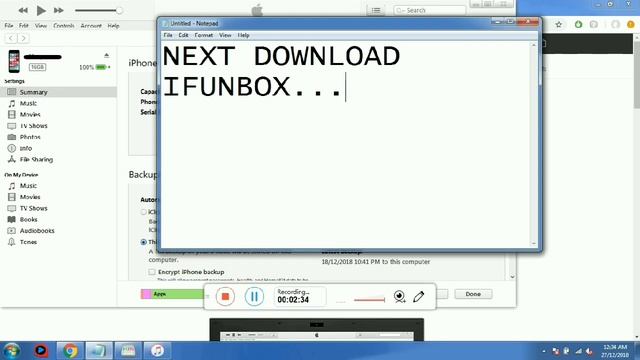Click the orange Chrome extension icon
This screenshot has width=640, height=360.
point(631,24)
